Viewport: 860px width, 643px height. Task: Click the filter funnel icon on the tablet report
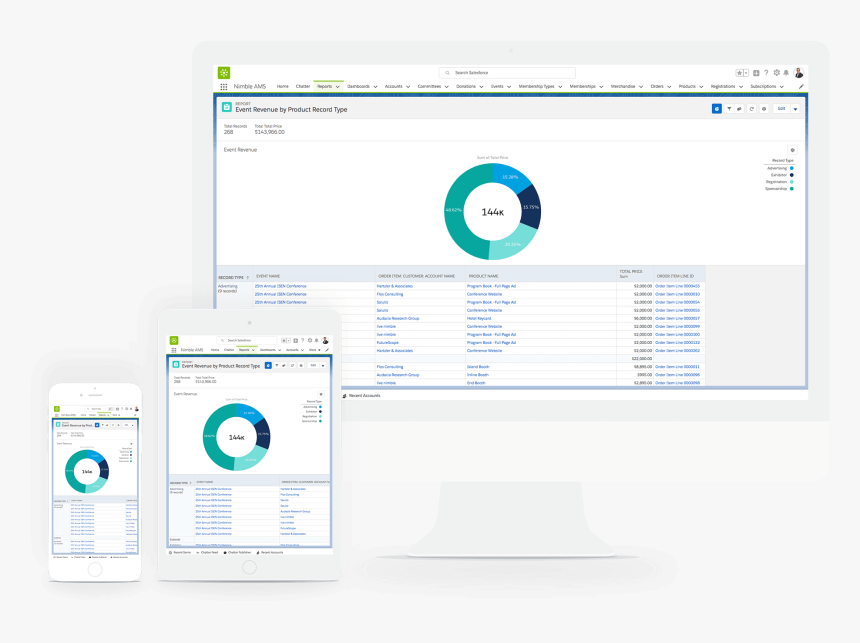[277, 365]
